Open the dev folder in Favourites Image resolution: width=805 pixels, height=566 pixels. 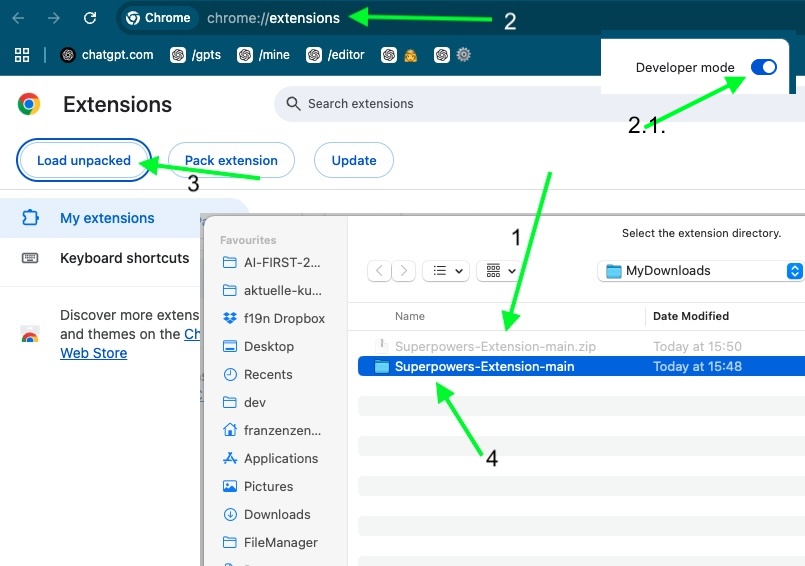(x=244, y=402)
